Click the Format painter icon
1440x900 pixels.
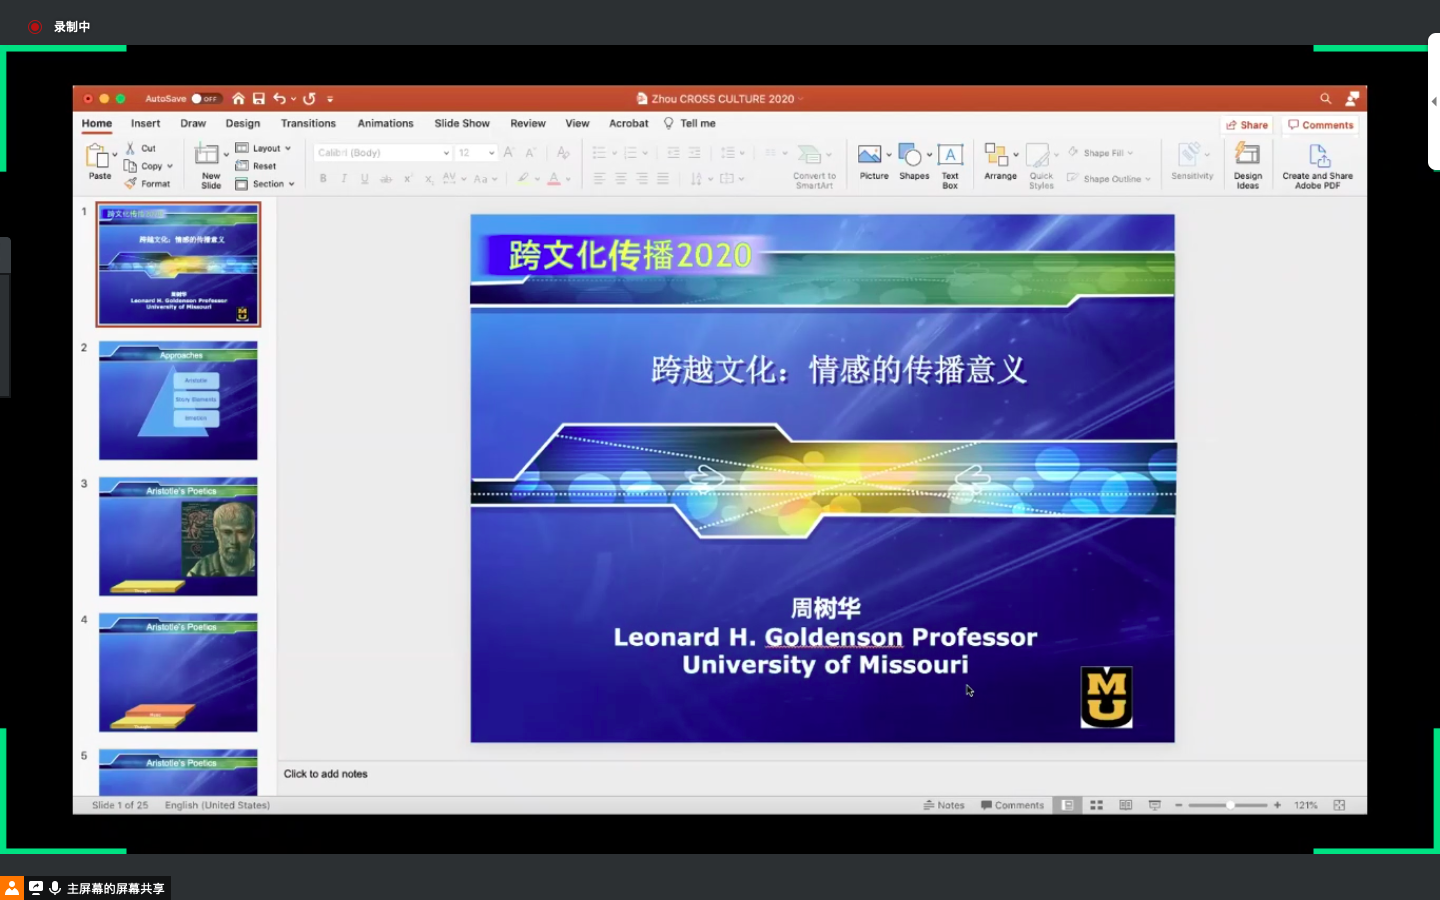pyautogui.click(x=131, y=184)
